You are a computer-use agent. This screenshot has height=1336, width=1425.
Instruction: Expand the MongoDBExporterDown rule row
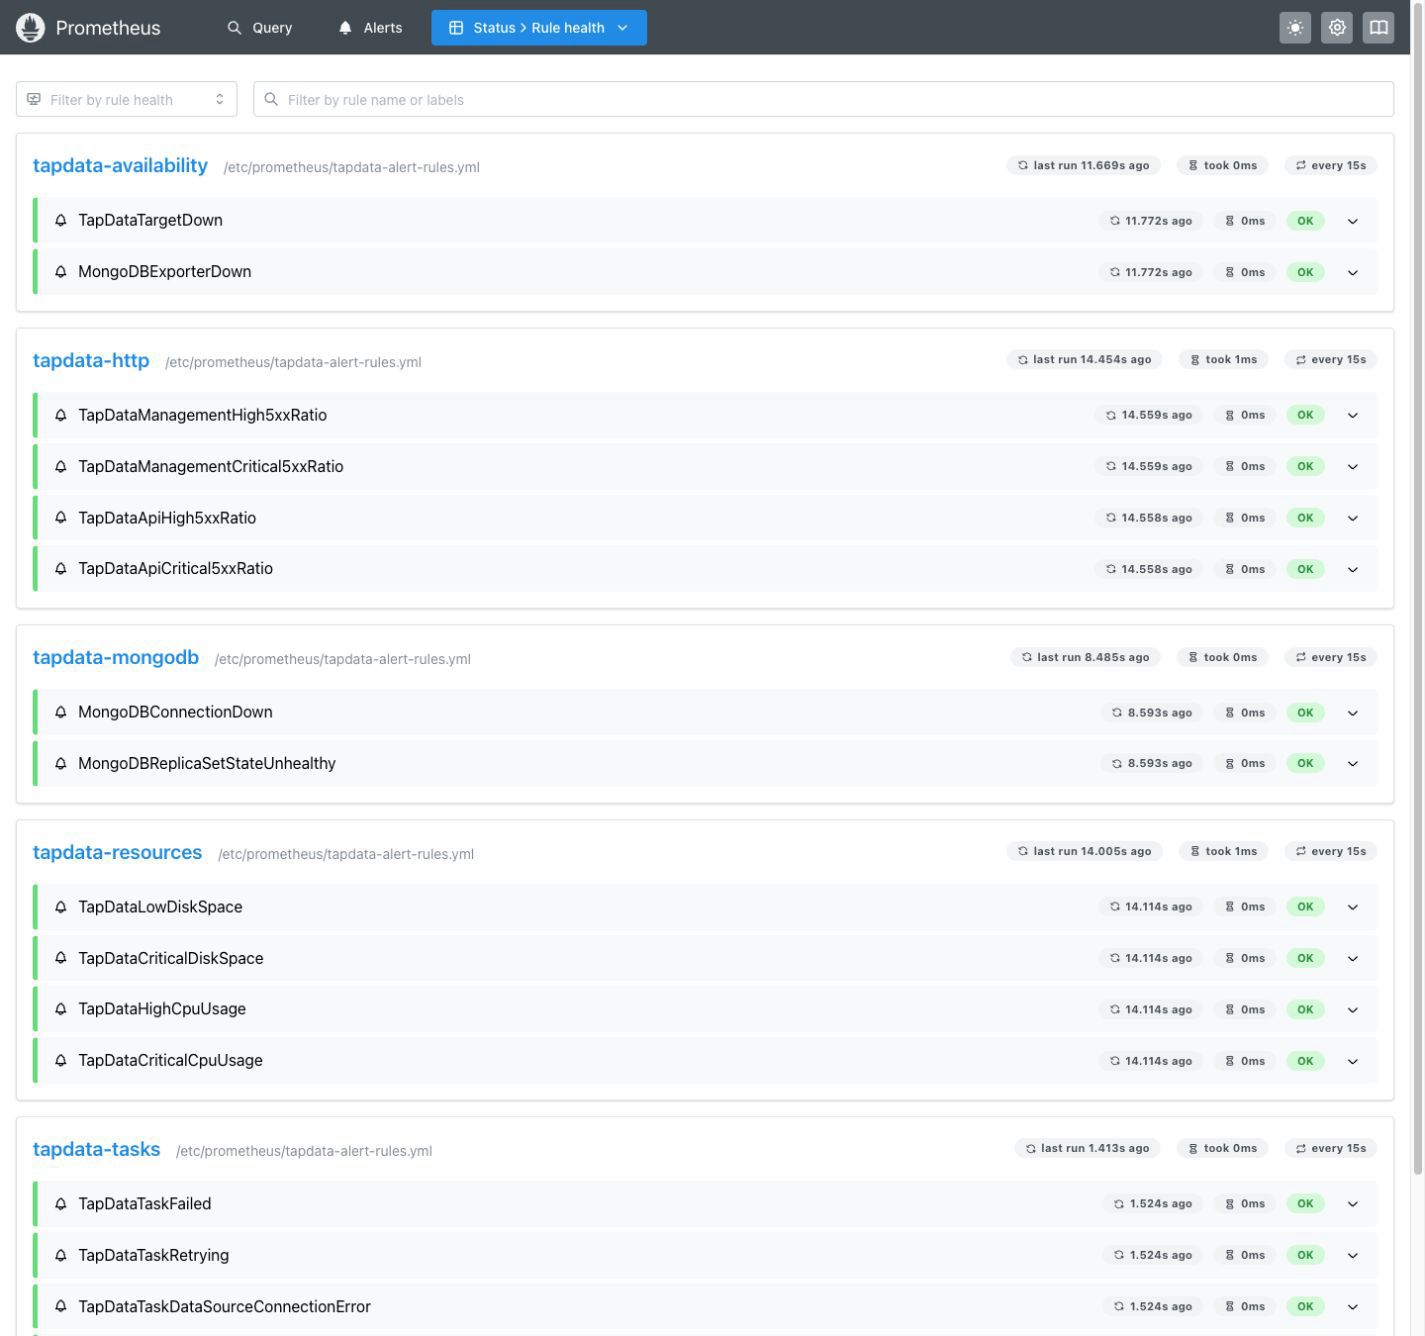pos(1353,272)
